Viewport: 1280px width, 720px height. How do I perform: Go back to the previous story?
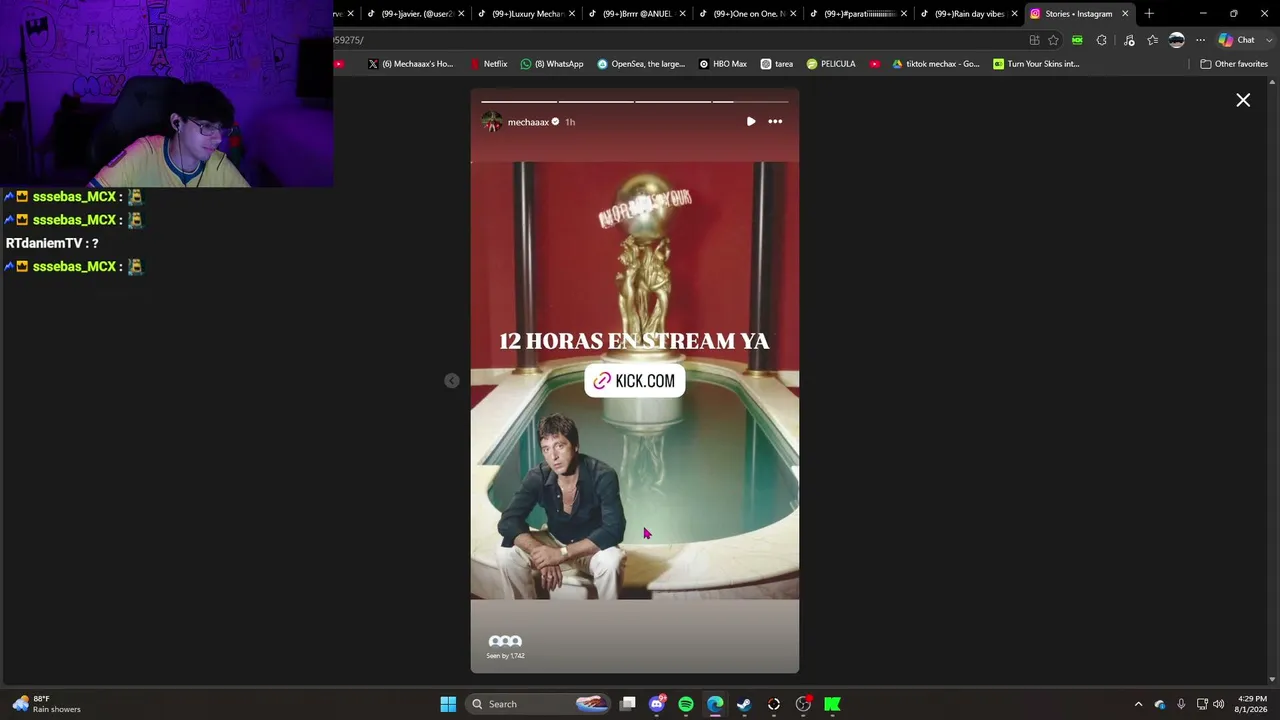[x=452, y=380]
